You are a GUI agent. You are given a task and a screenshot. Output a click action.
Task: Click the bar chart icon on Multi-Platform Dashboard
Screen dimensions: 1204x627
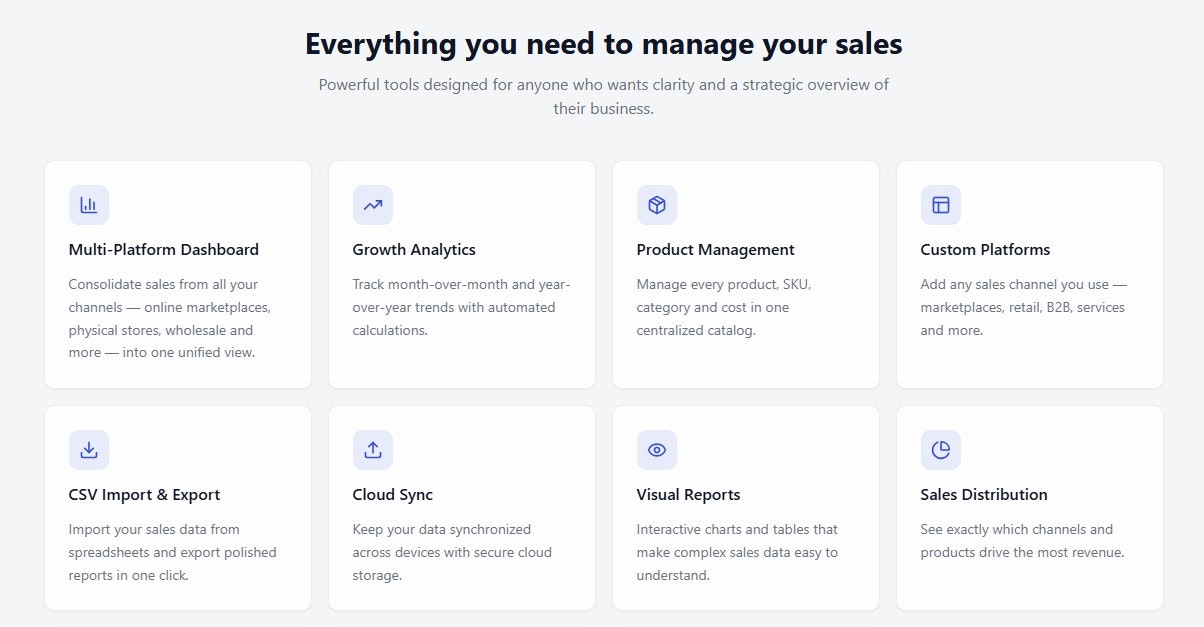click(88, 204)
